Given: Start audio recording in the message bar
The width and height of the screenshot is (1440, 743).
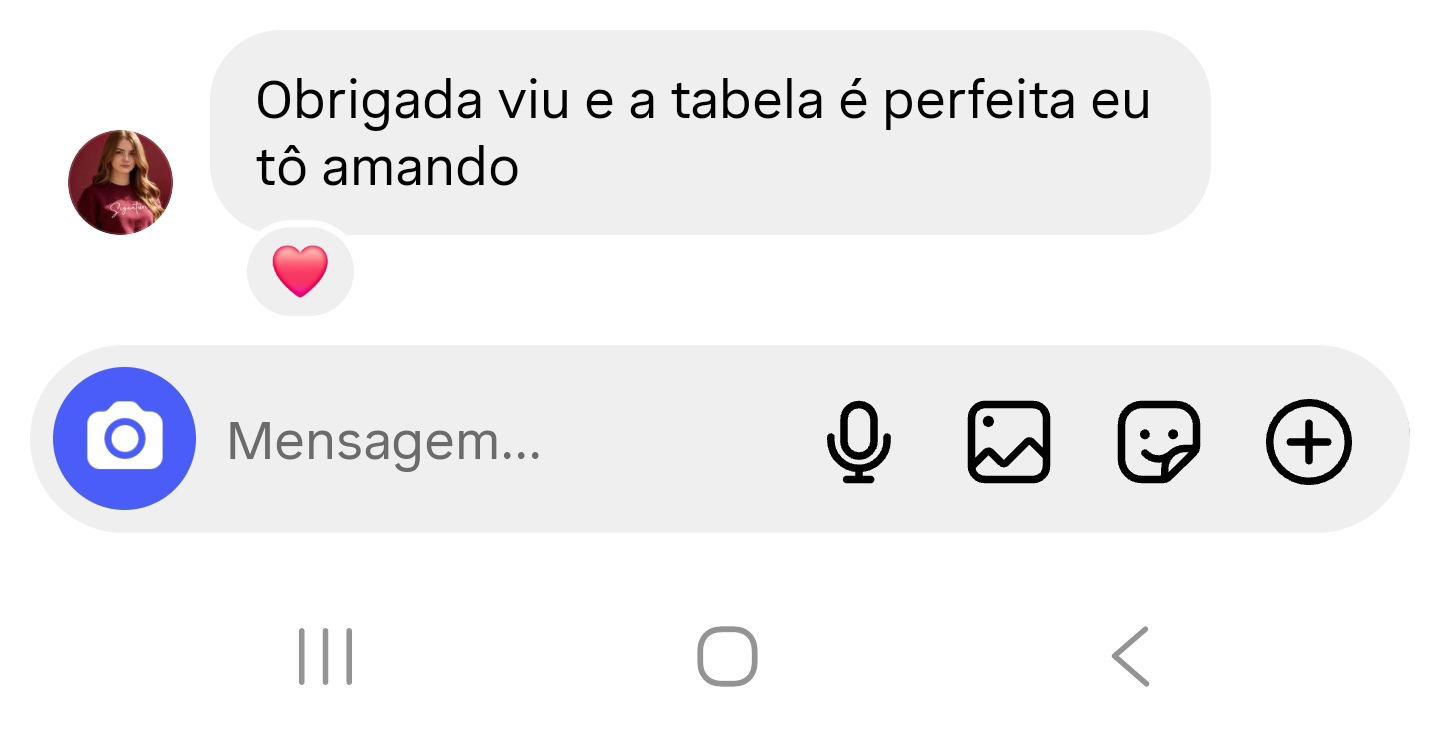Looking at the screenshot, I should [x=858, y=441].
